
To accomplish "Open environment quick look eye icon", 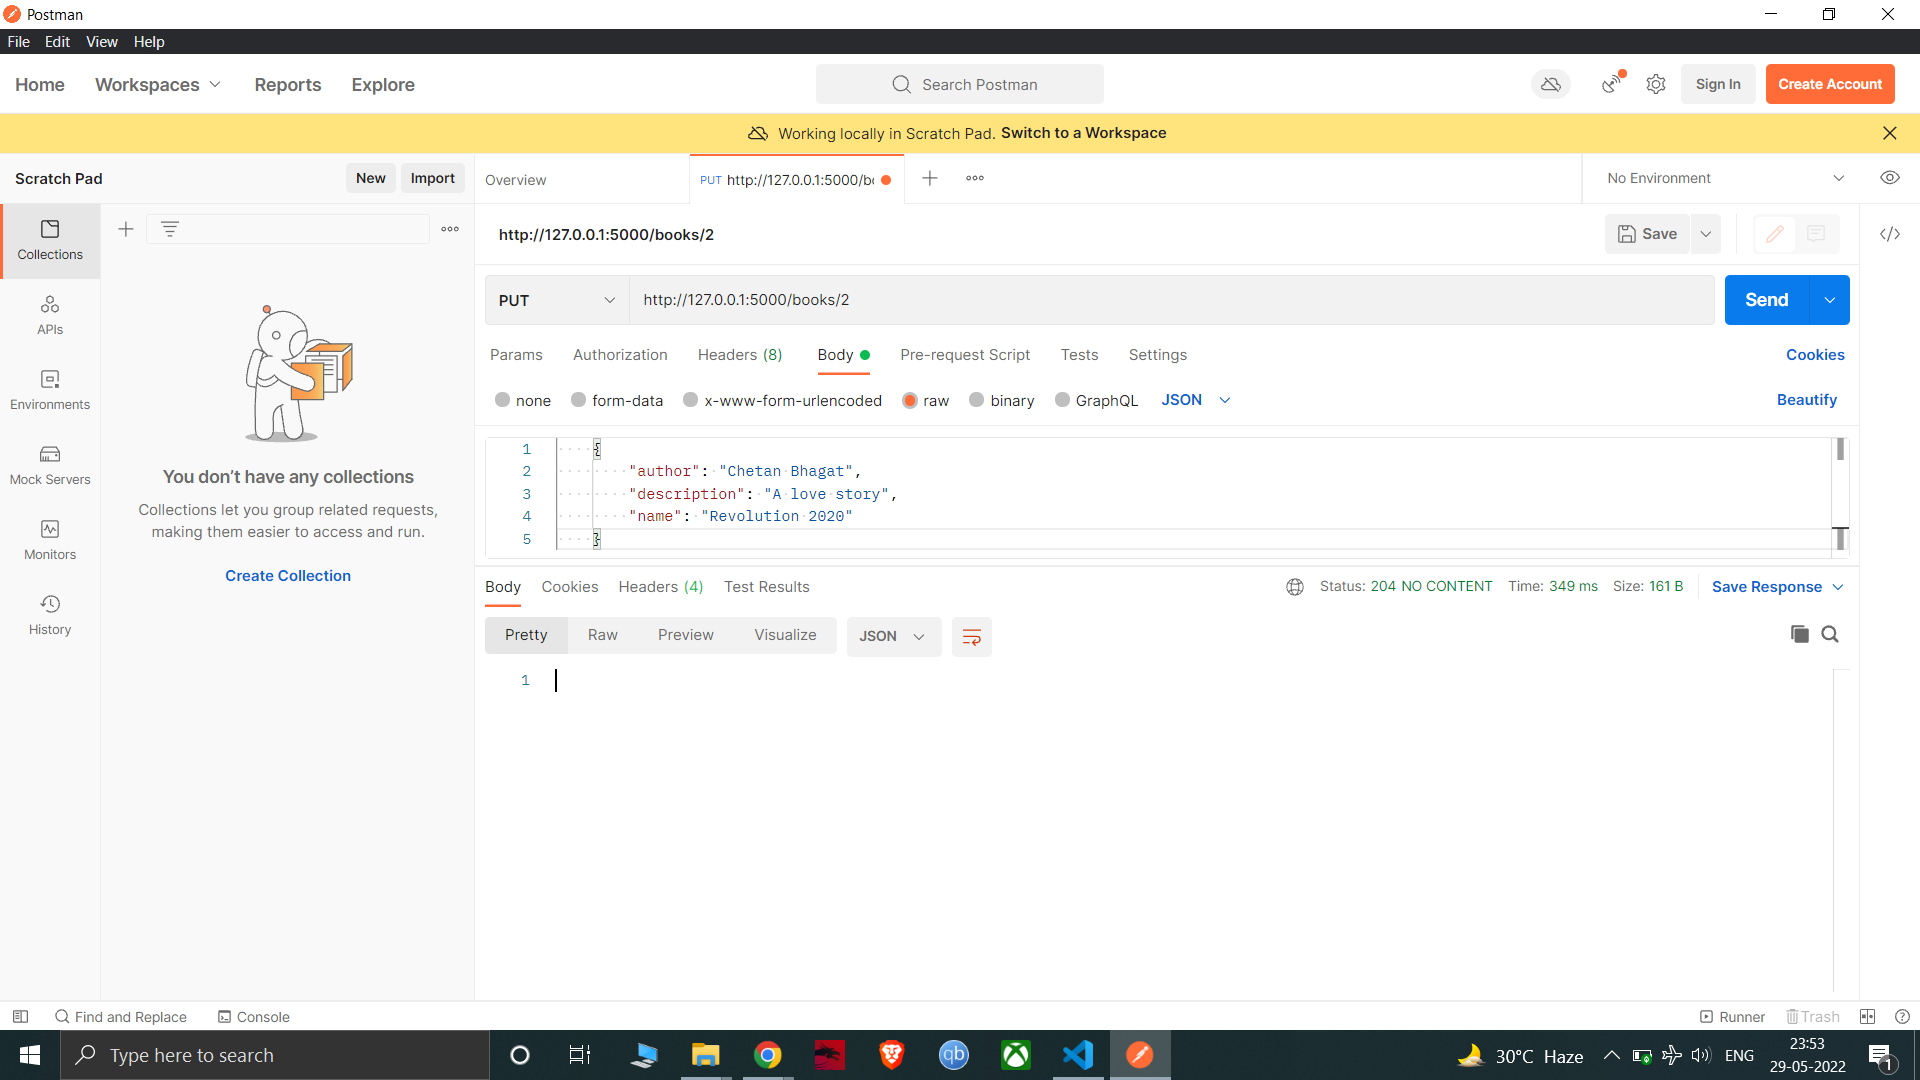I will 1890,178.
